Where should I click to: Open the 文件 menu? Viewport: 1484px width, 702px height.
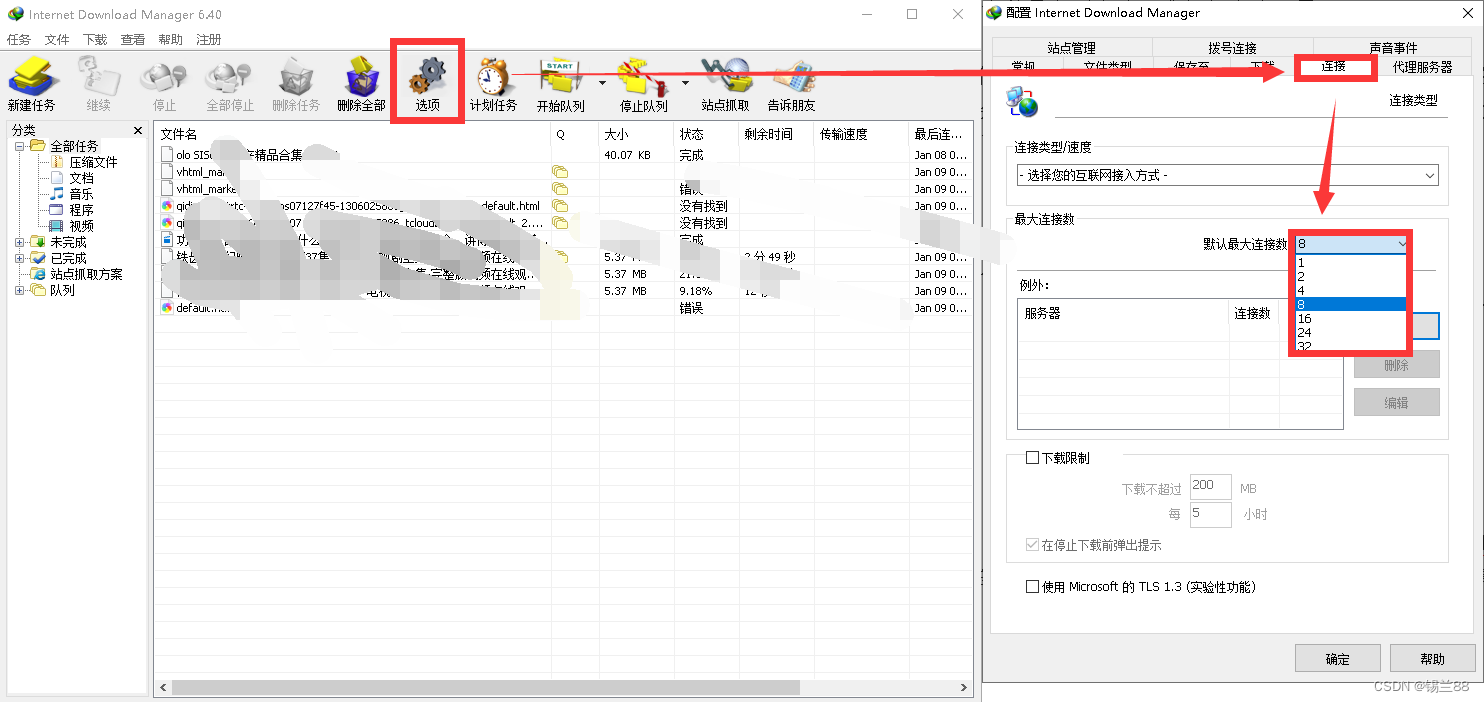click(57, 40)
